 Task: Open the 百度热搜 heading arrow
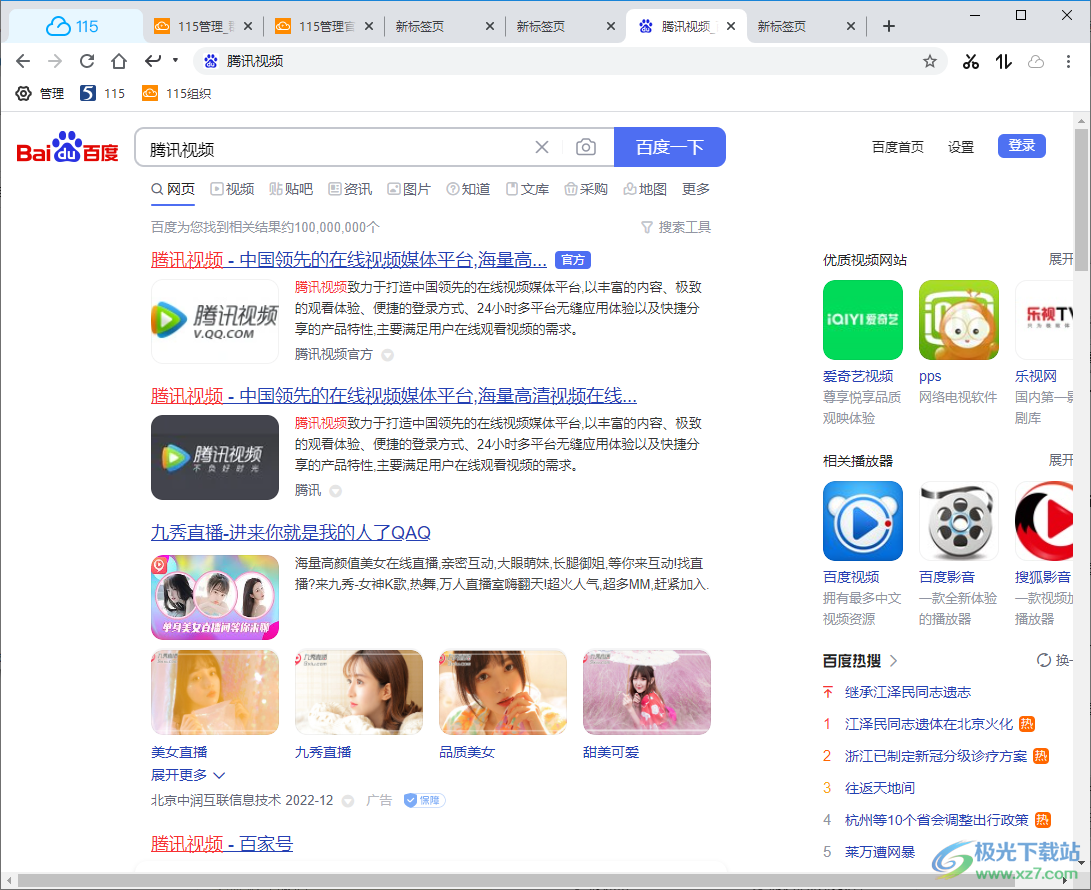(x=893, y=661)
